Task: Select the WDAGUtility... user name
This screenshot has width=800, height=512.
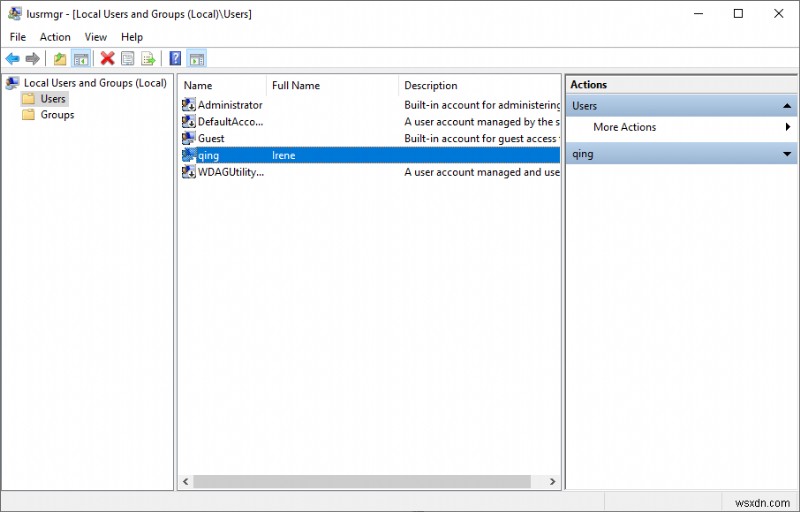Action: (x=231, y=172)
